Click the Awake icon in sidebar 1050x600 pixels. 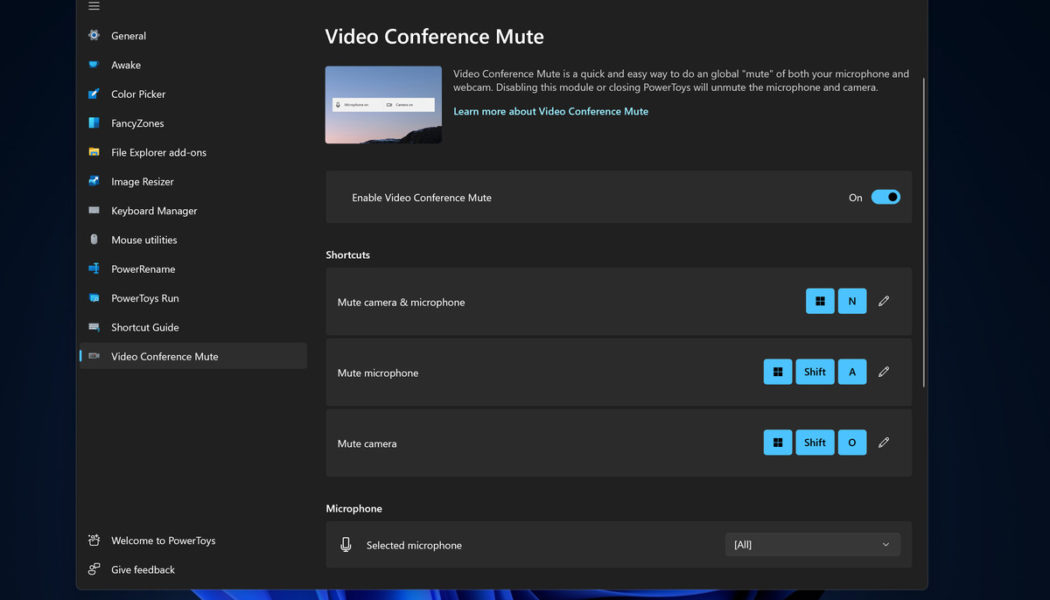click(x=93, y=65)
